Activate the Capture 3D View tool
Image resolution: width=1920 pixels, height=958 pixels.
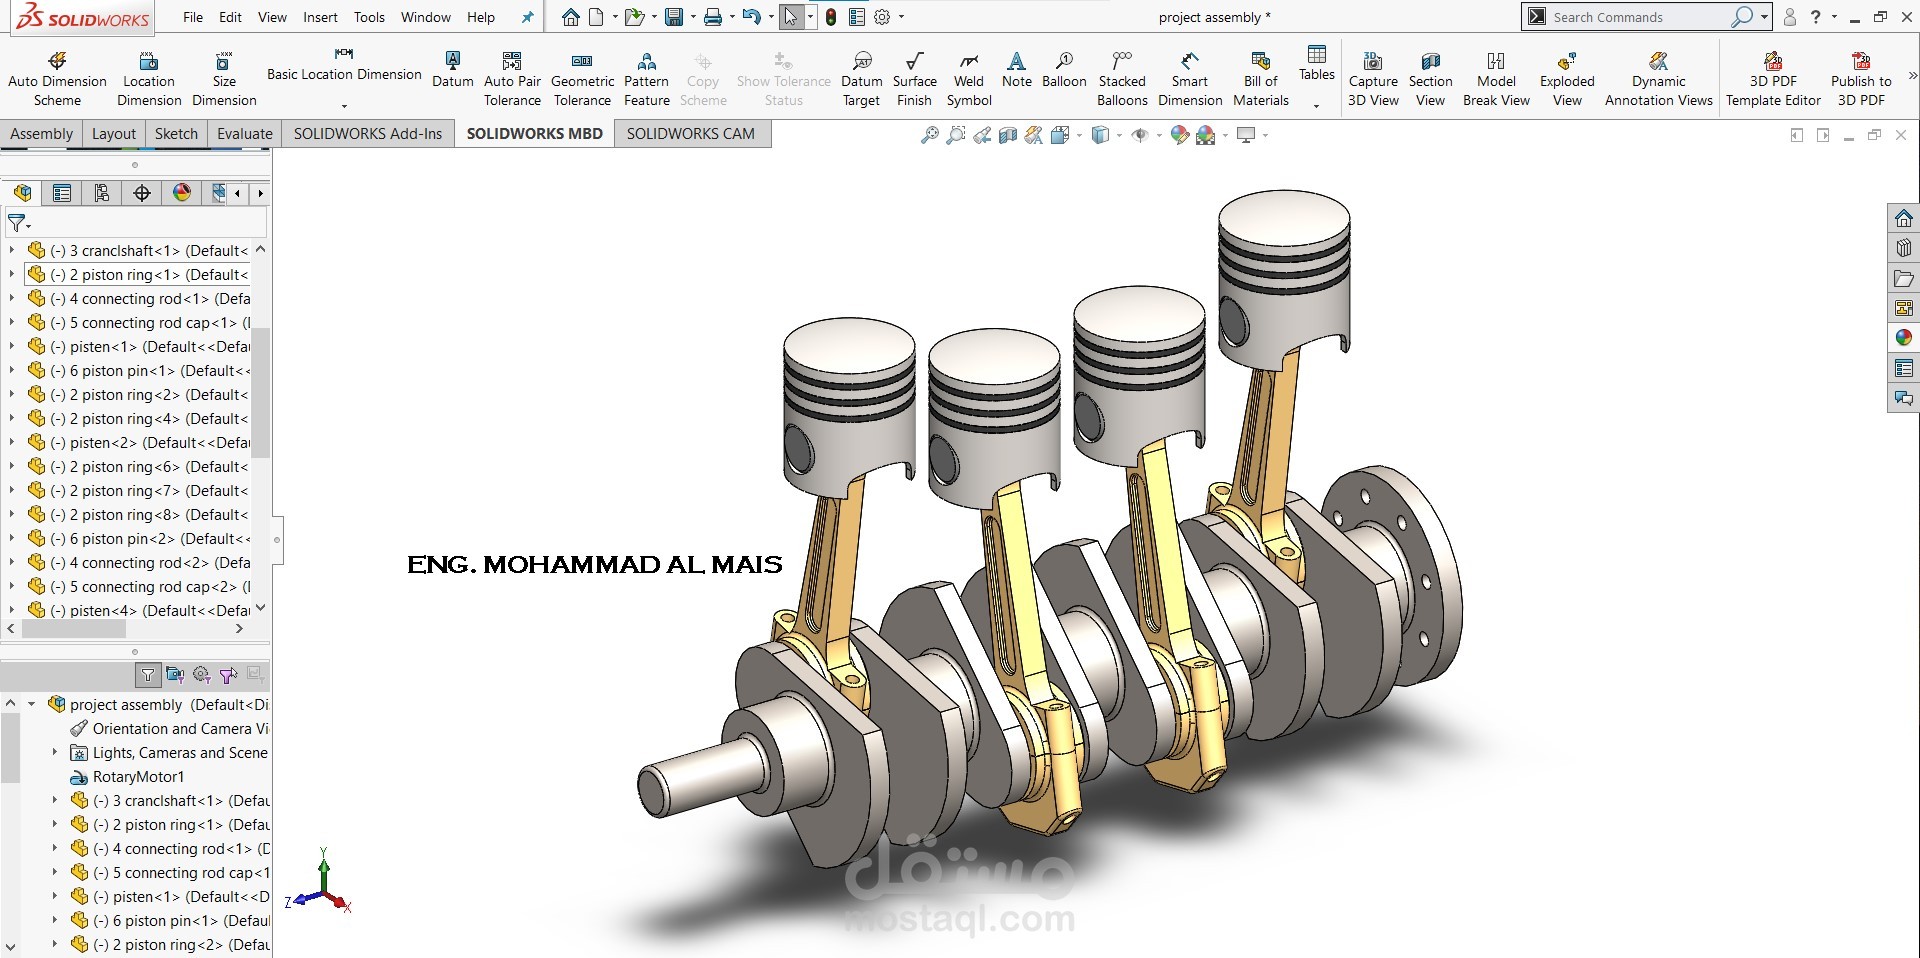click(x=1372, y=75)
